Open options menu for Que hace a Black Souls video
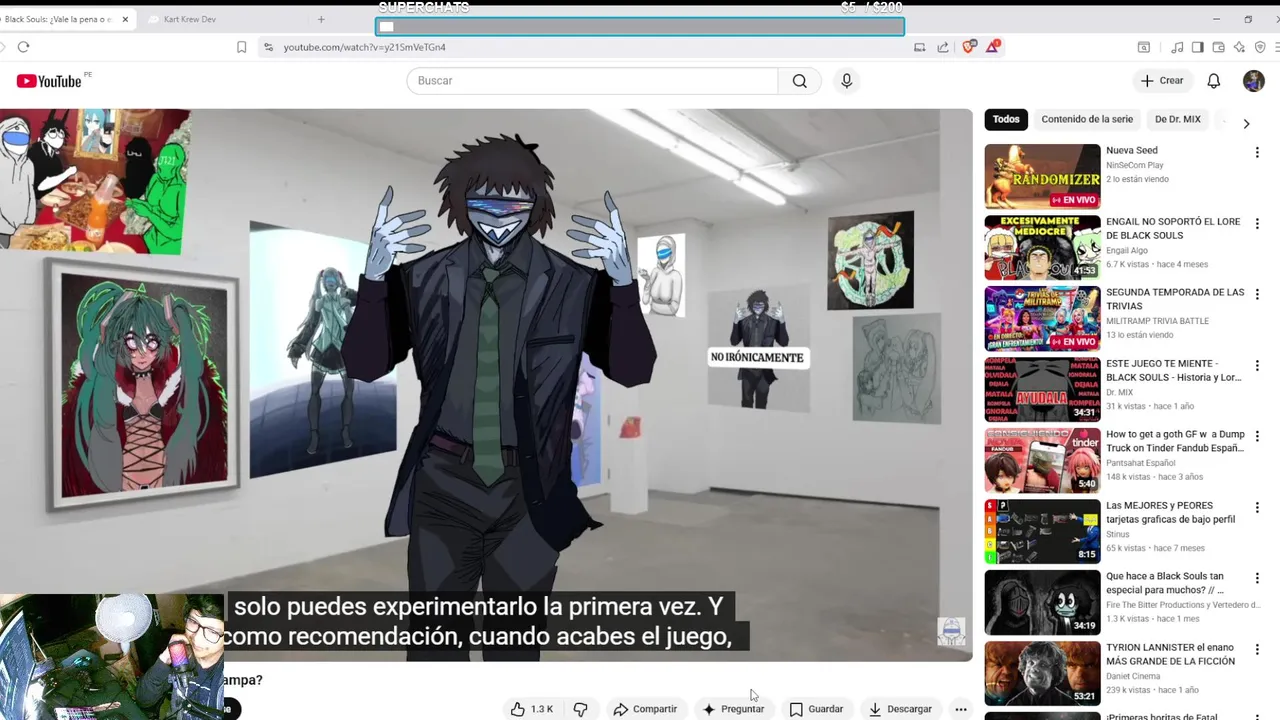 click(1257, 579)
